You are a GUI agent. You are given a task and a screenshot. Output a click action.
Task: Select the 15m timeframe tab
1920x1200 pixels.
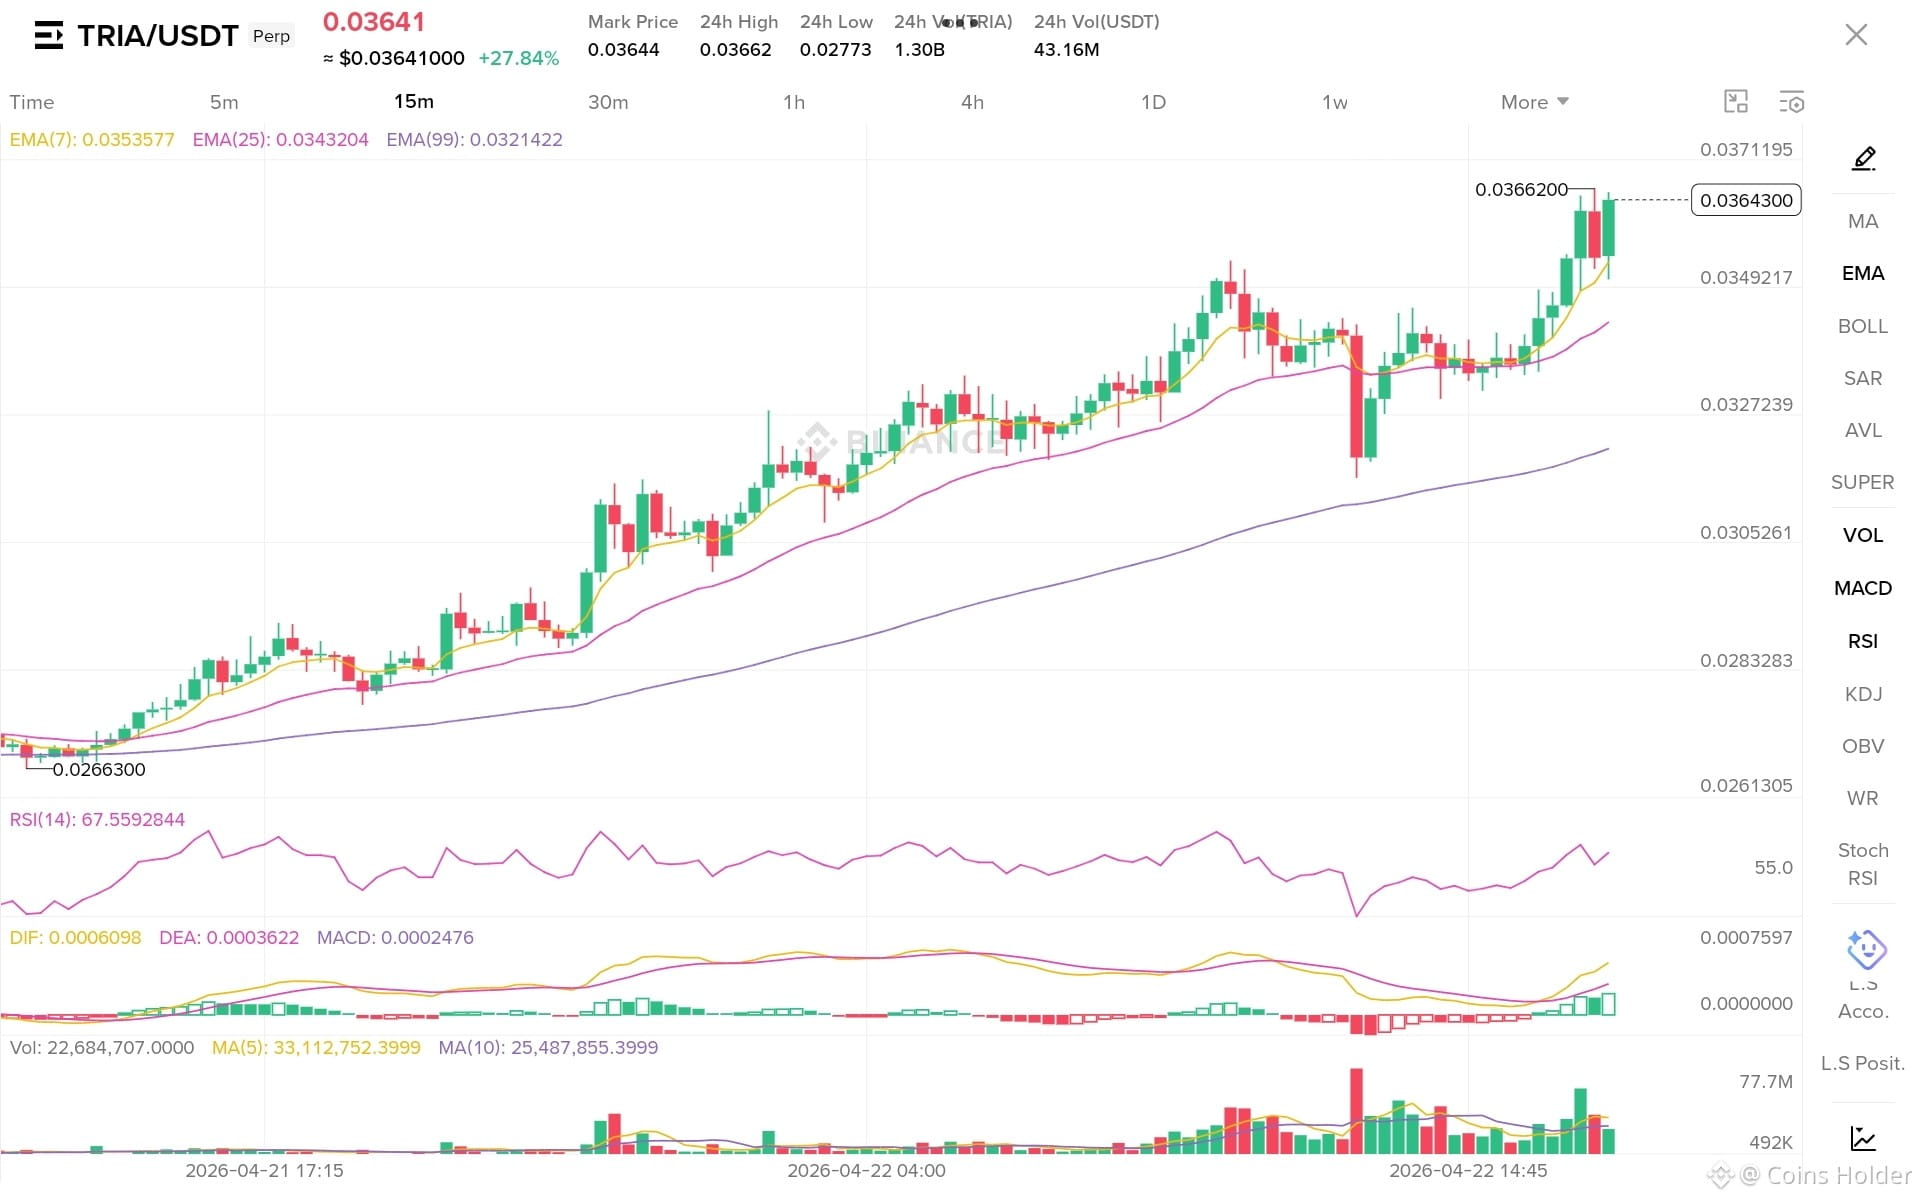pos(414,101)
